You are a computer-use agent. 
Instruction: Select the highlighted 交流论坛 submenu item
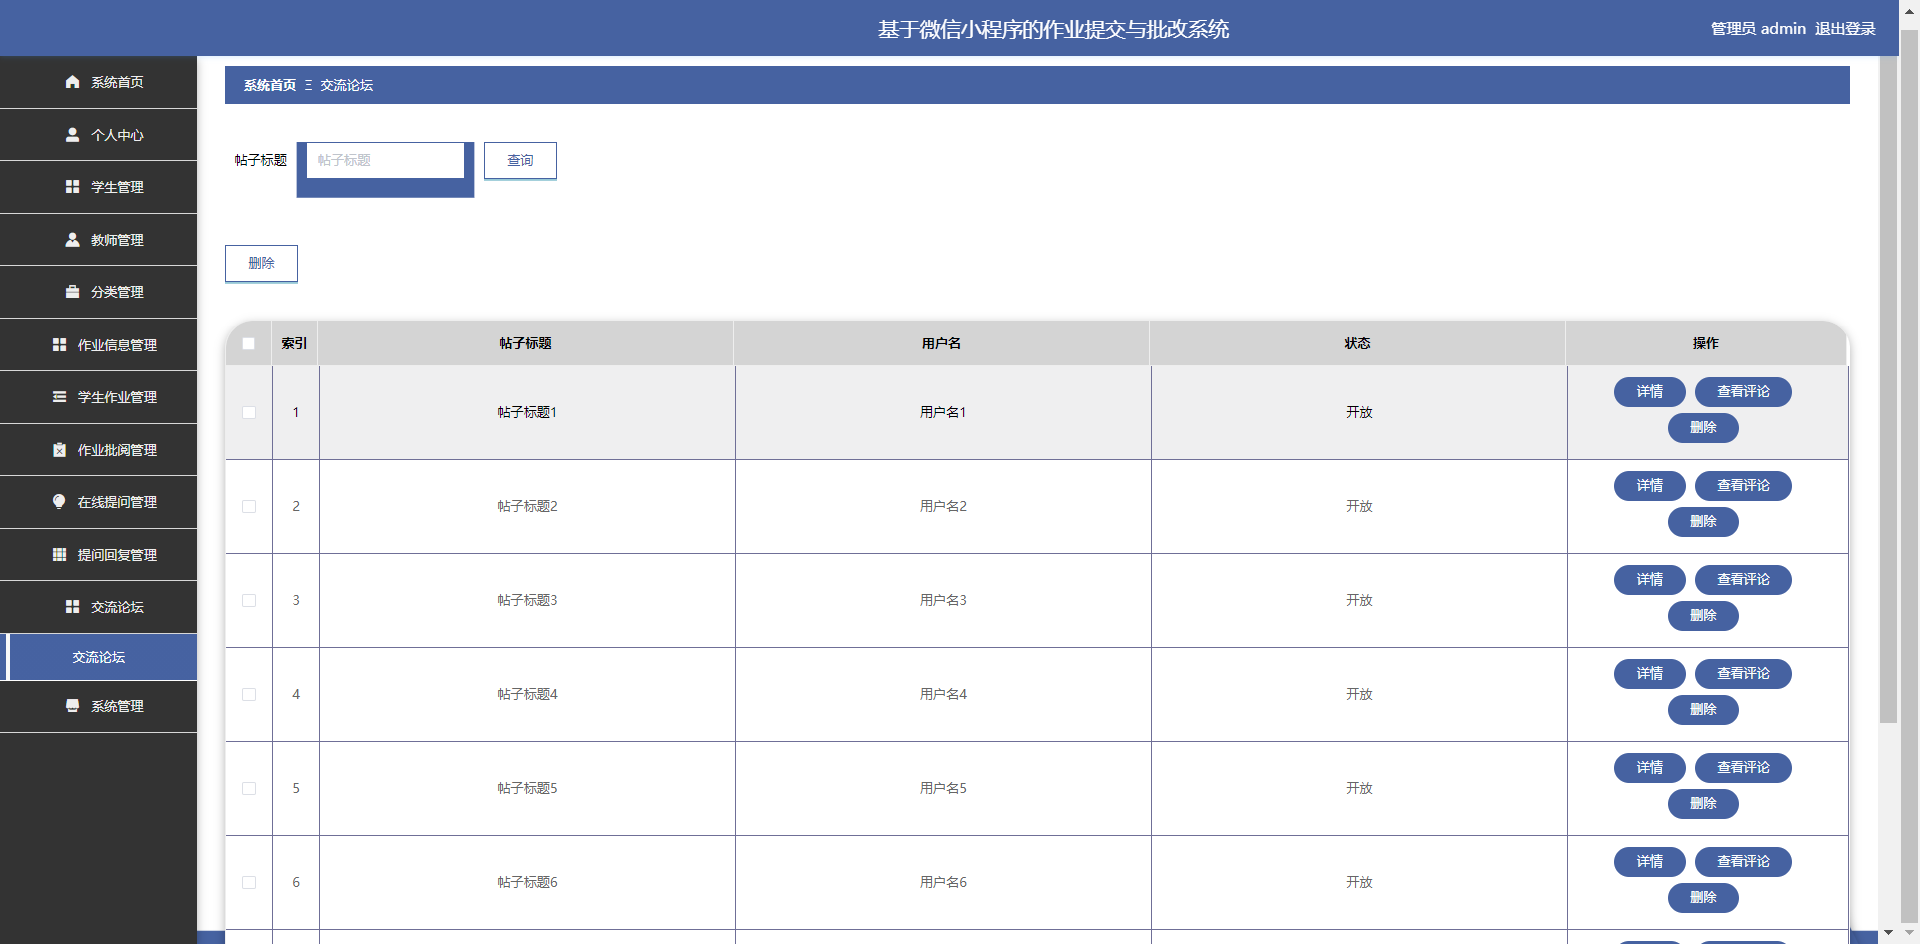coord(98,657)
